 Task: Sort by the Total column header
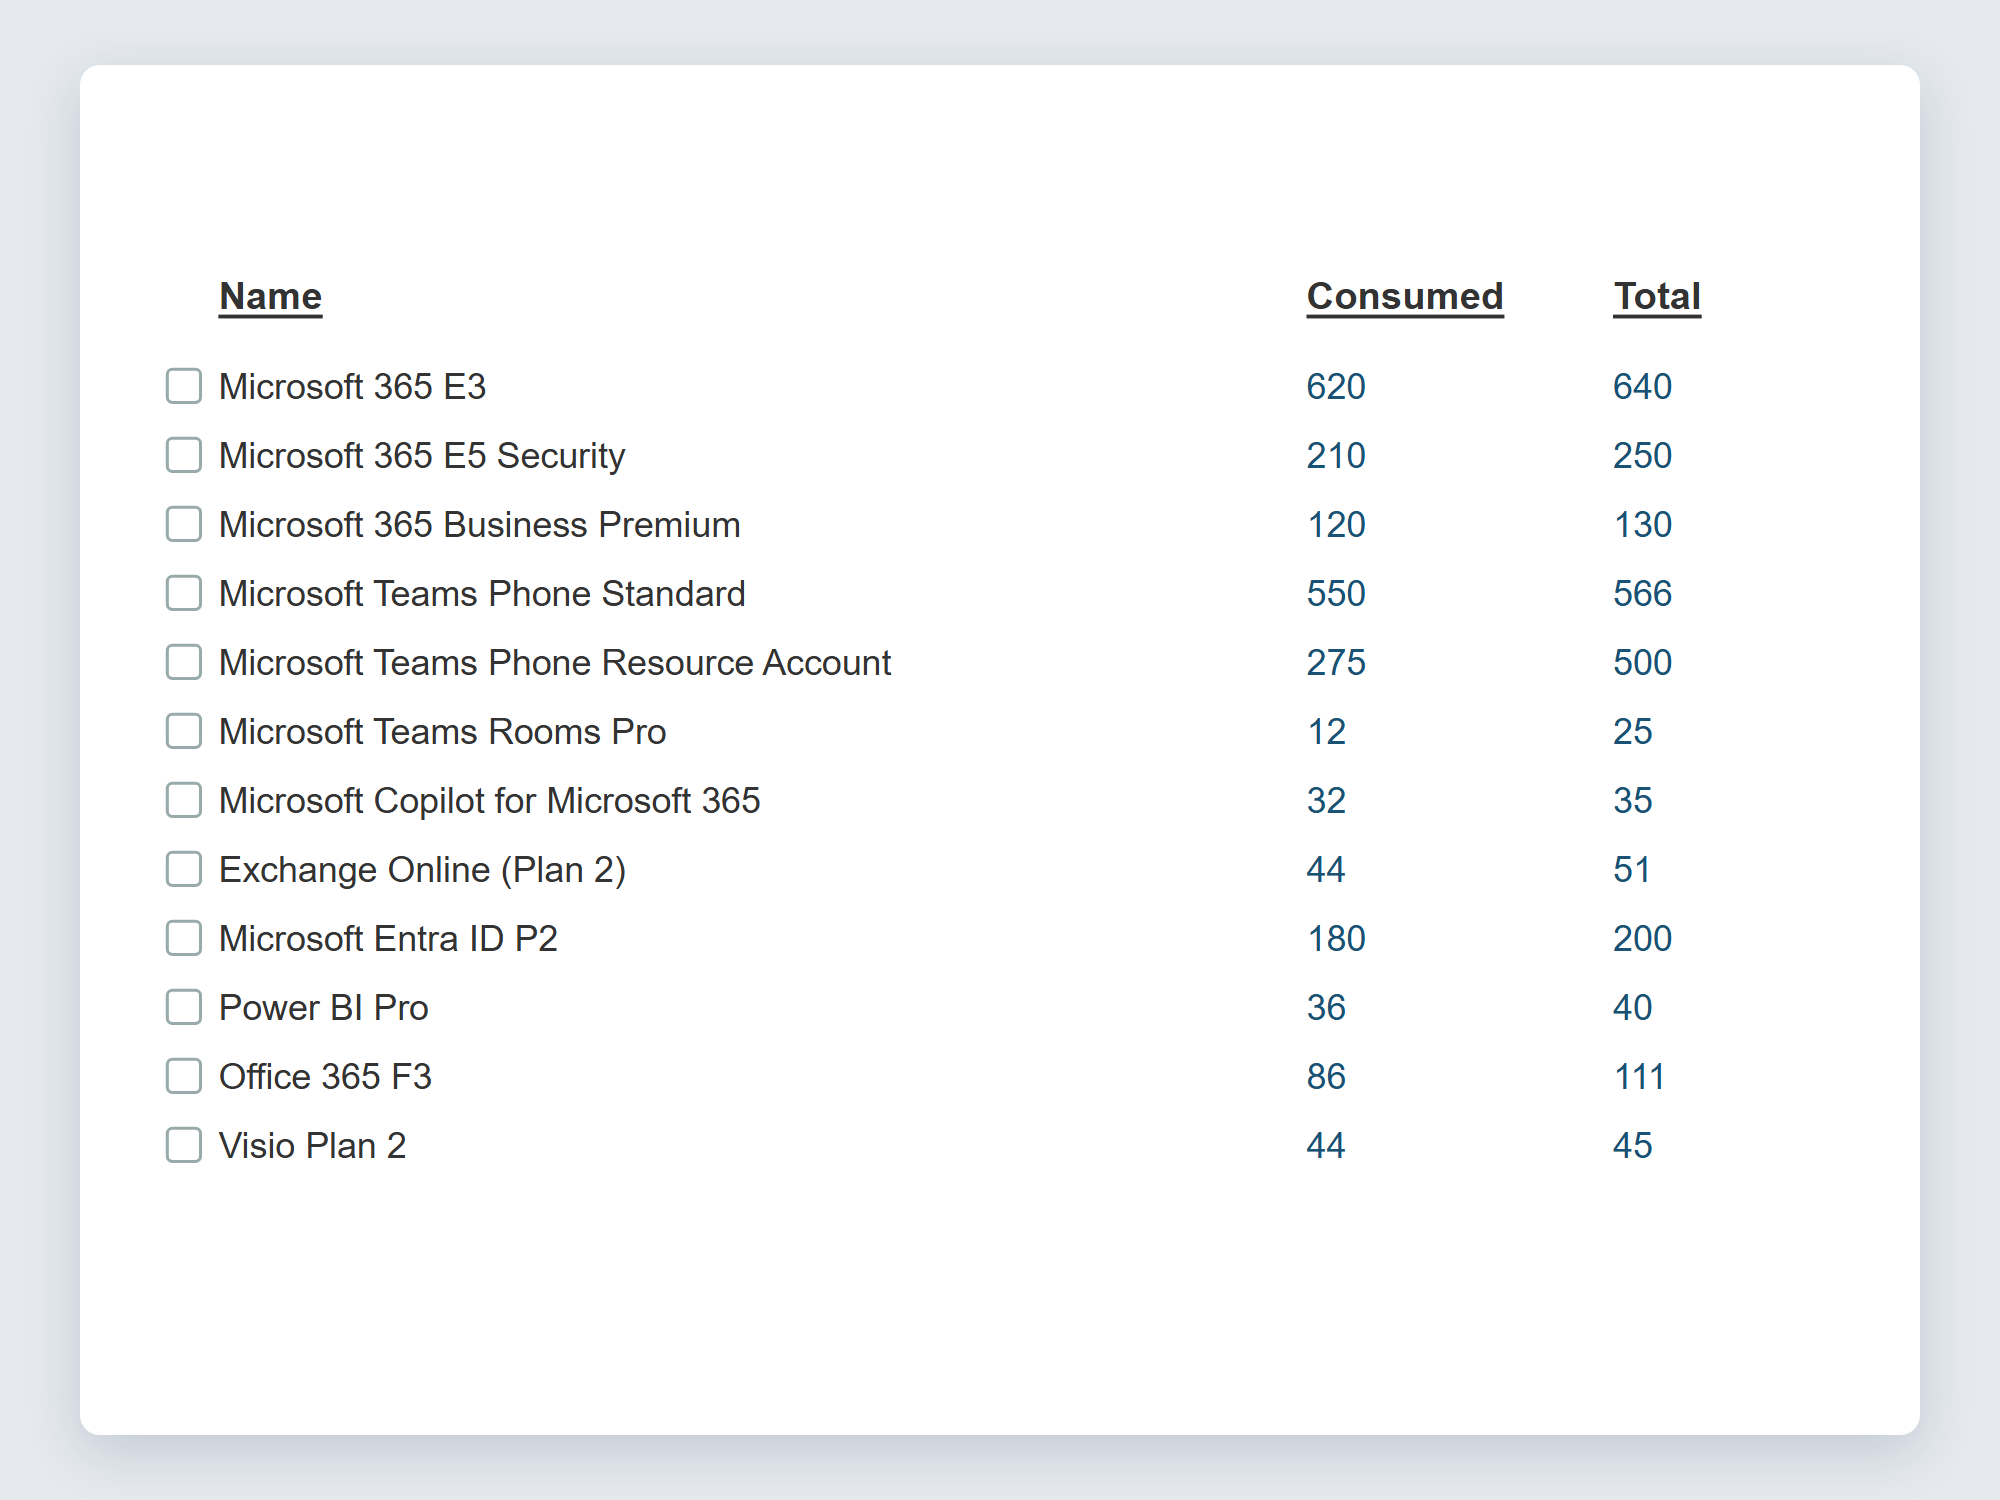(1657, 297)
